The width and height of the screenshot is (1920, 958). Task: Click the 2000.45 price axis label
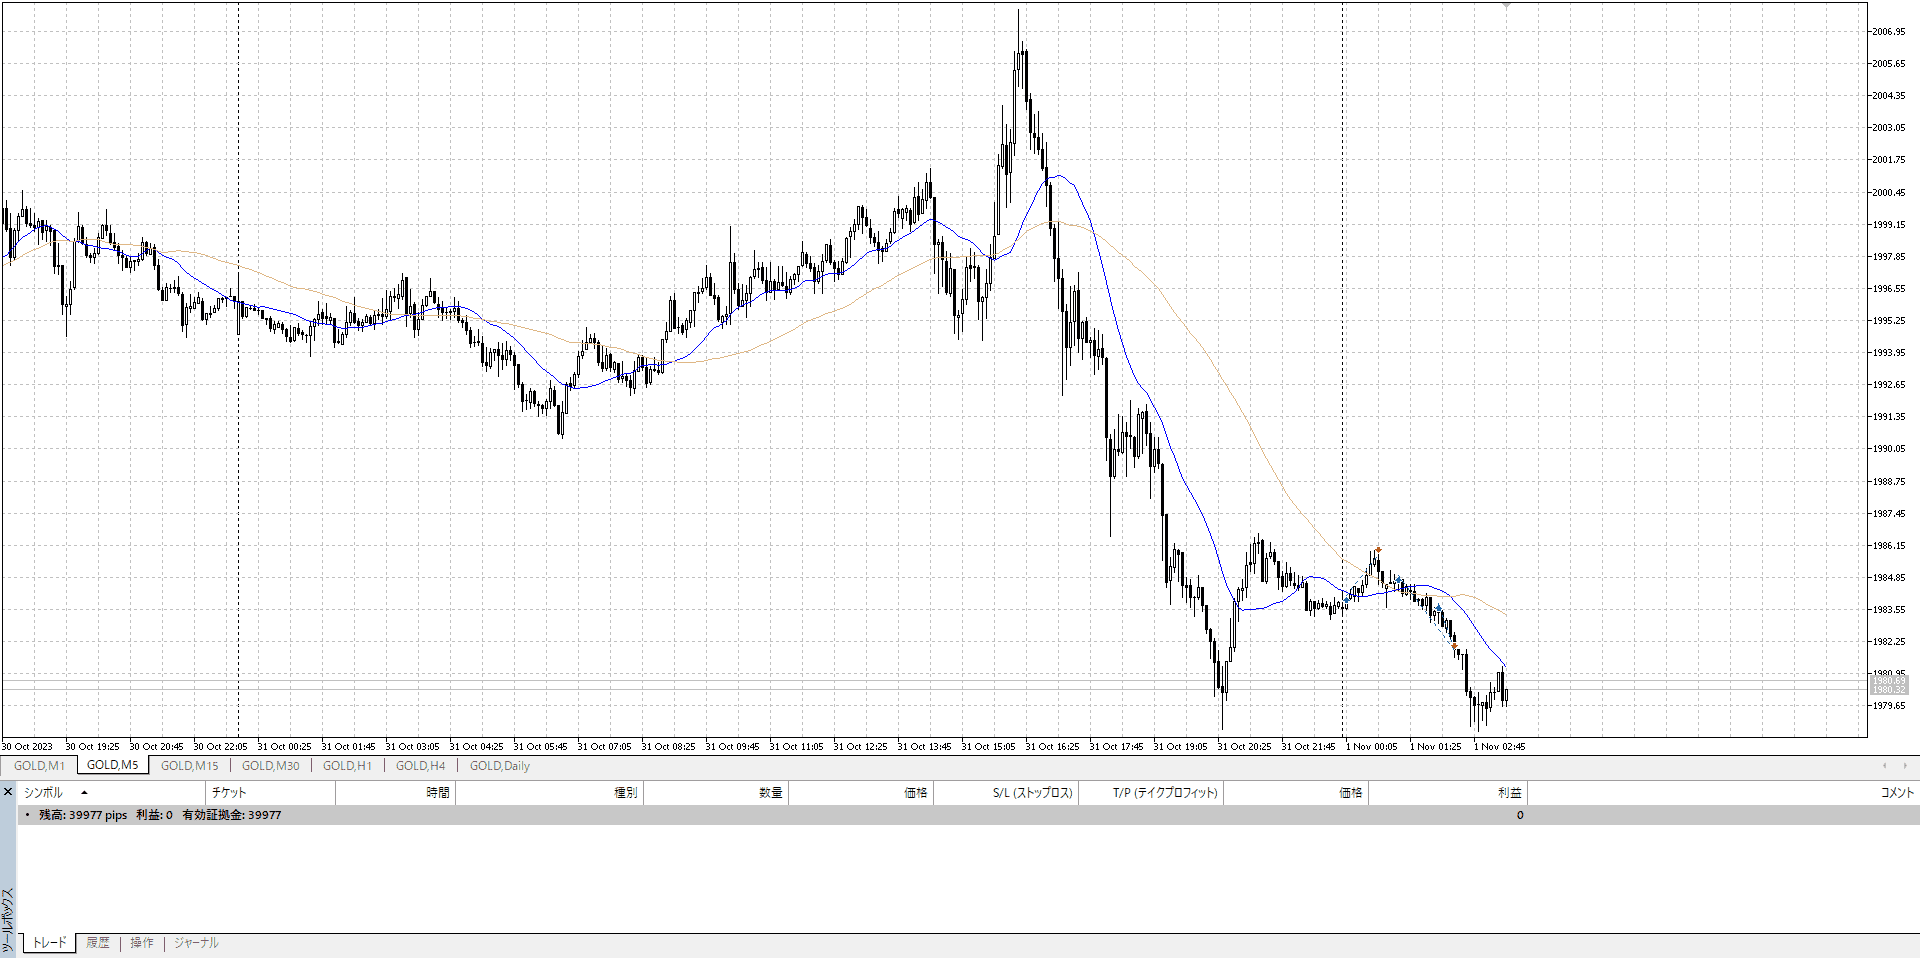coord(1888,192)
